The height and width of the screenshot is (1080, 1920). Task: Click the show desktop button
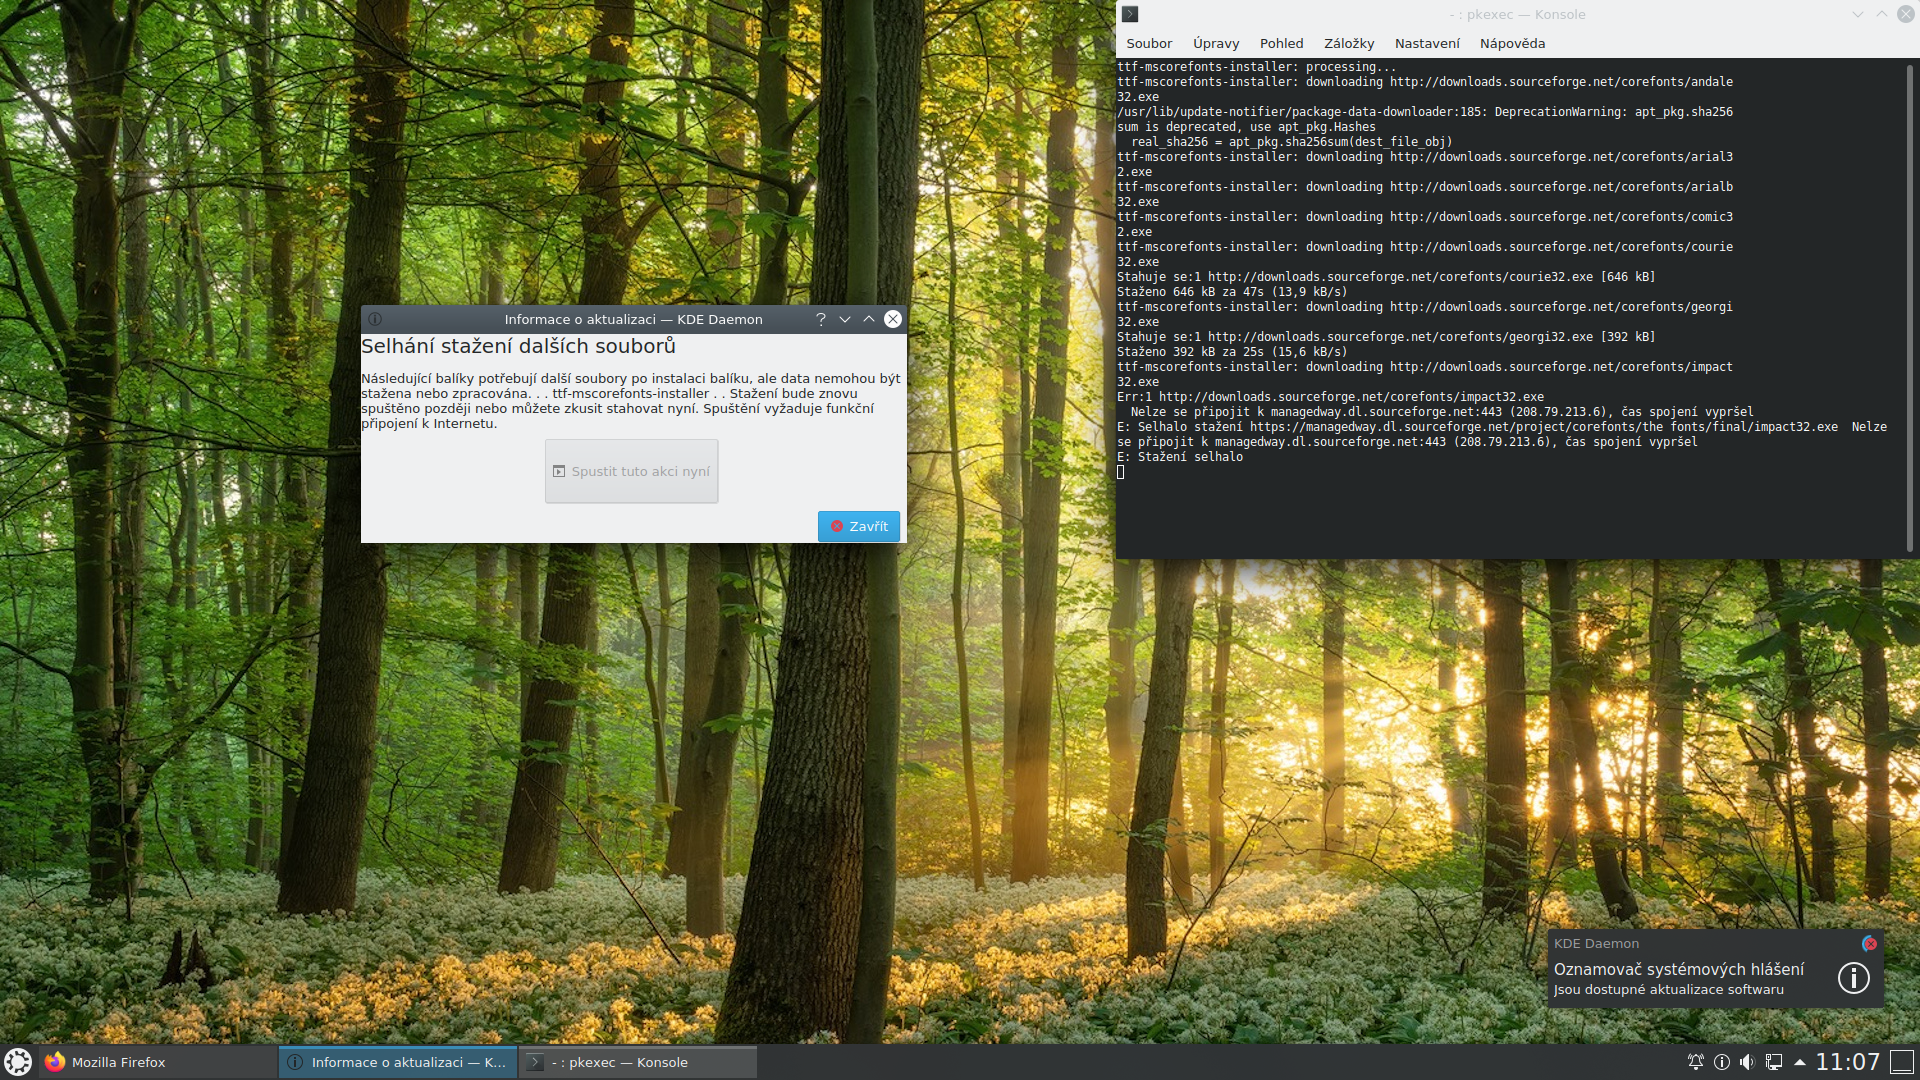click(1902, 1062)
